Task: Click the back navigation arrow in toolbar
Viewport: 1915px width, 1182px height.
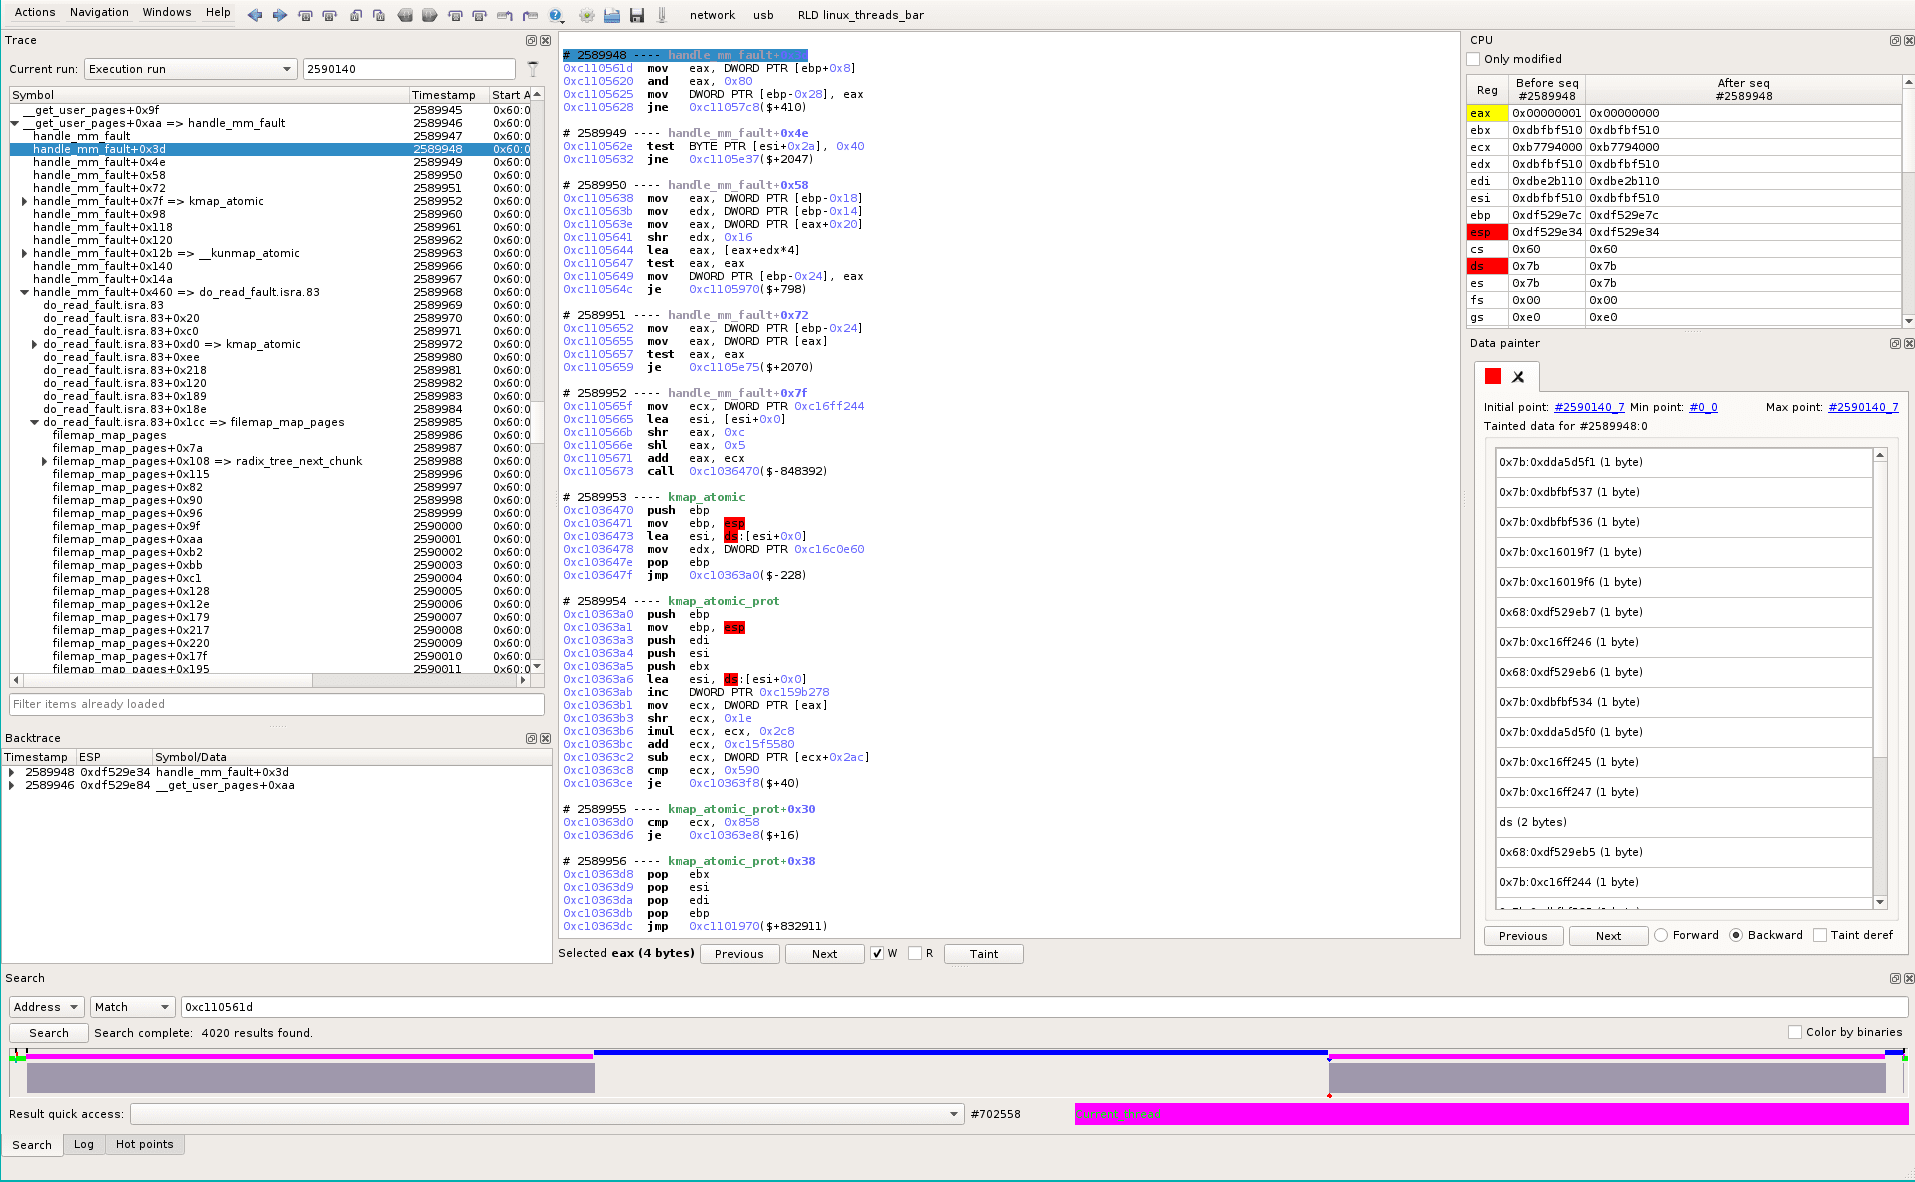Action: (x=255, y=15)
